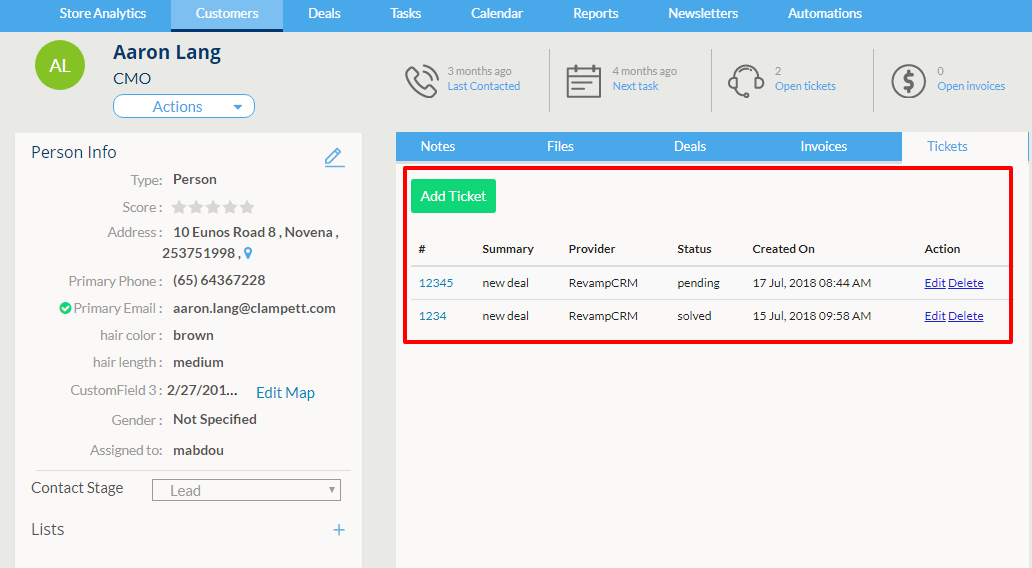
Task: Click the 17 Jul, 2018 08:44 AM date
Action: click(812, 283)
